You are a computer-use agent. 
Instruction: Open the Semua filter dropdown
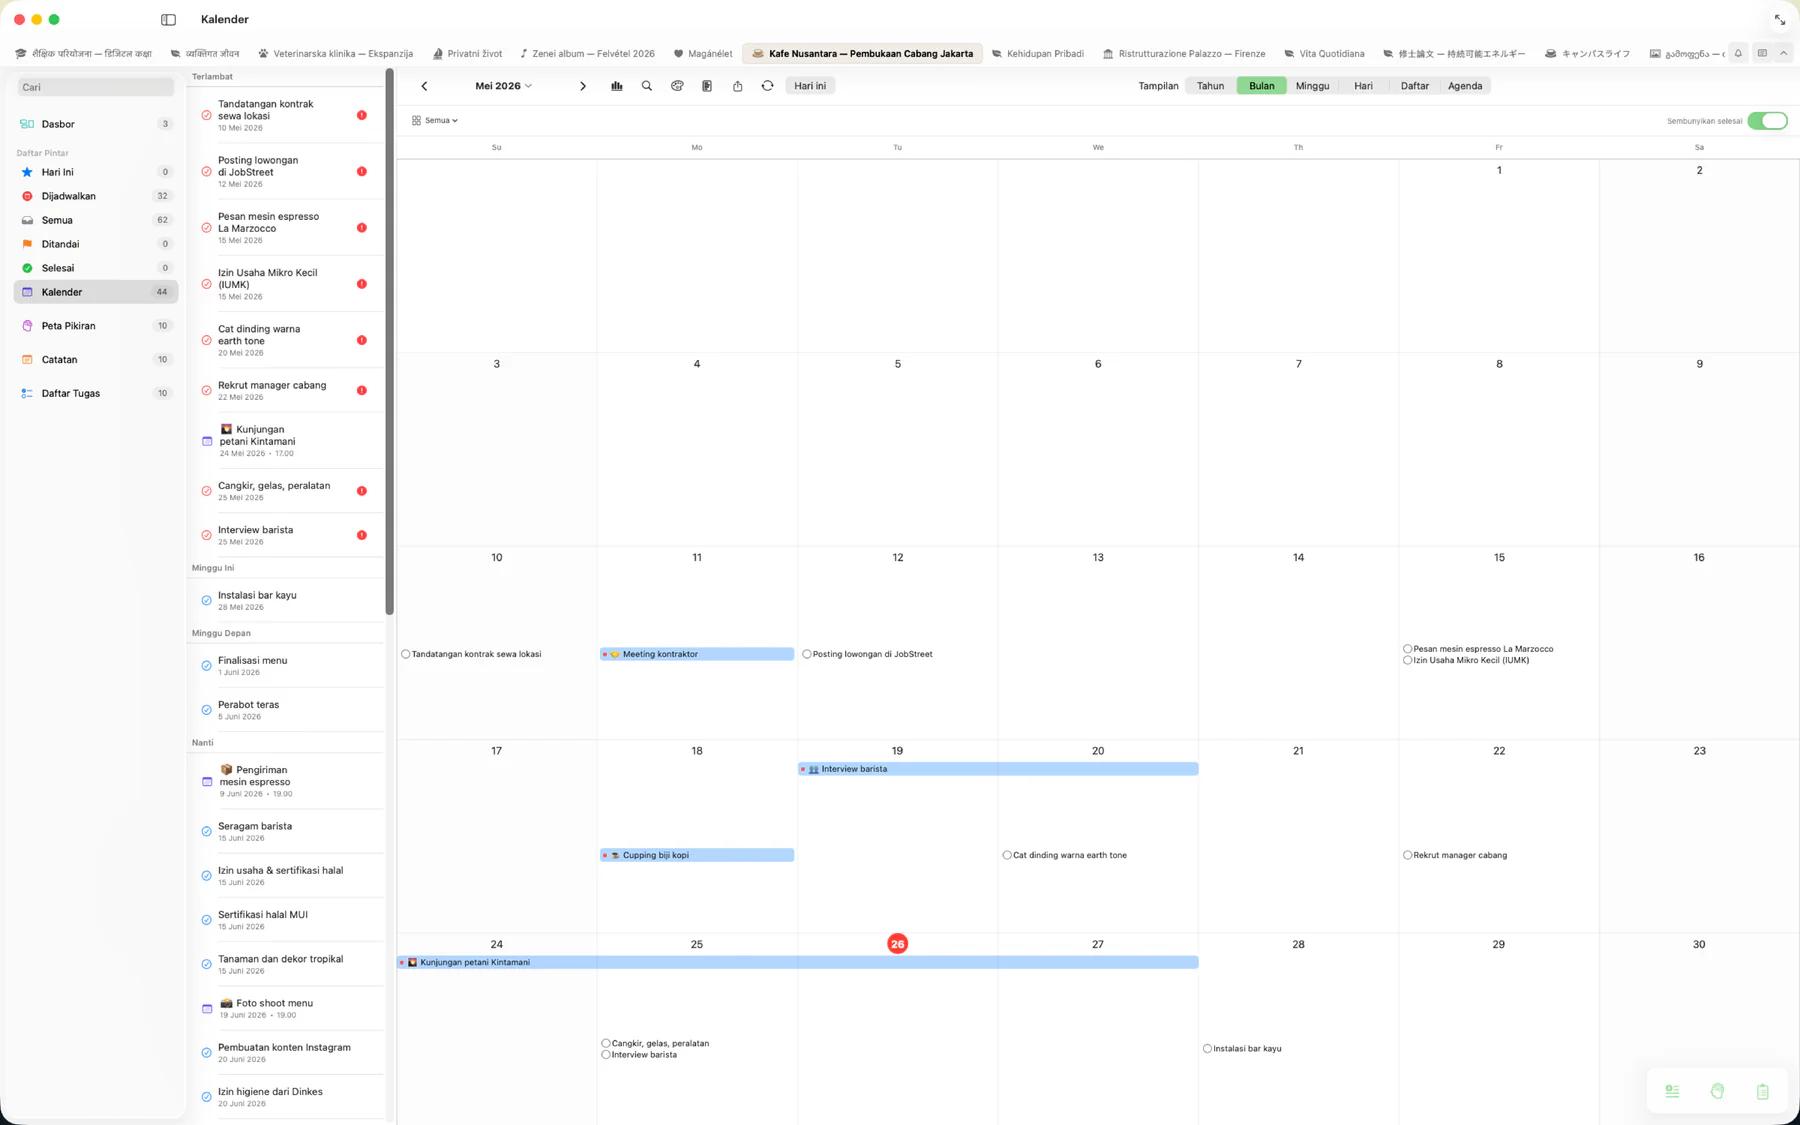[x=435, y=120]
